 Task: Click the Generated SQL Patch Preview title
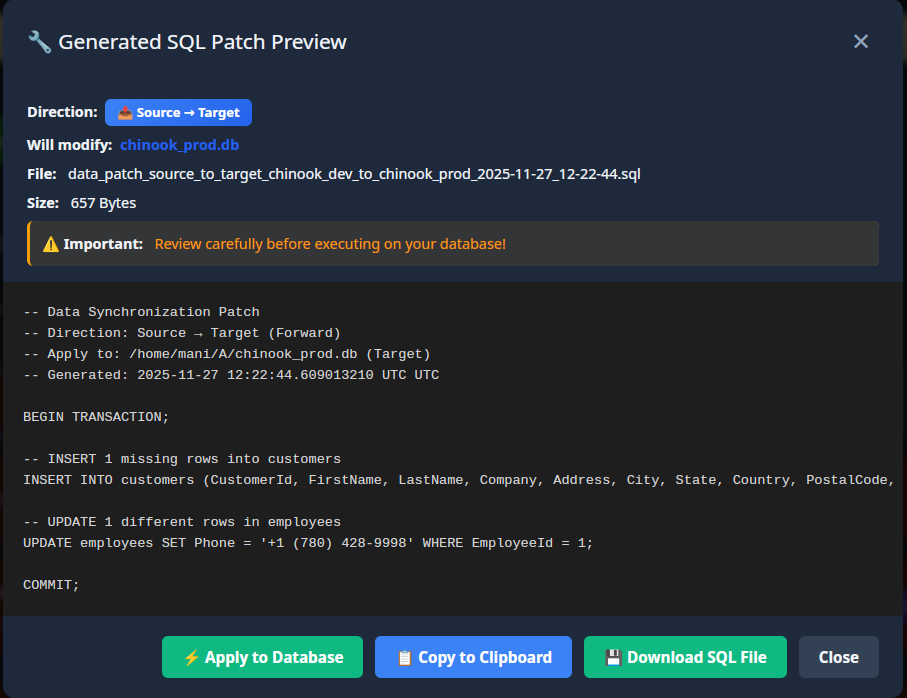pos(203,41)
